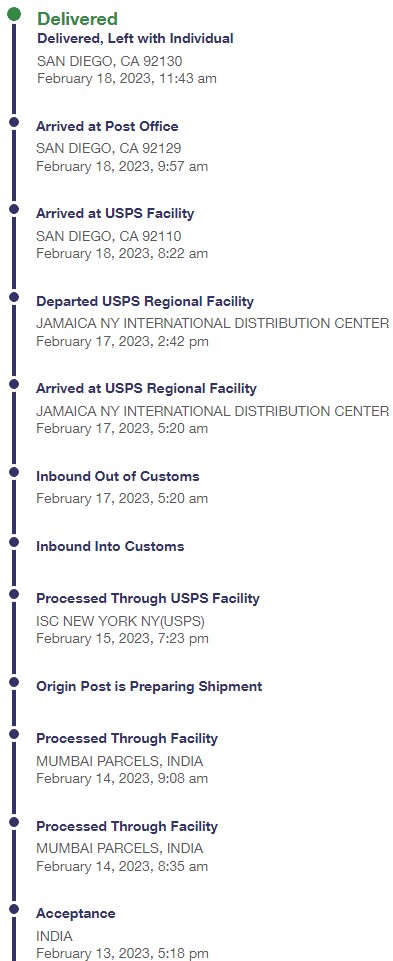Select the Acceptance event marker dot
393x961 pixels.
(14, 909)
